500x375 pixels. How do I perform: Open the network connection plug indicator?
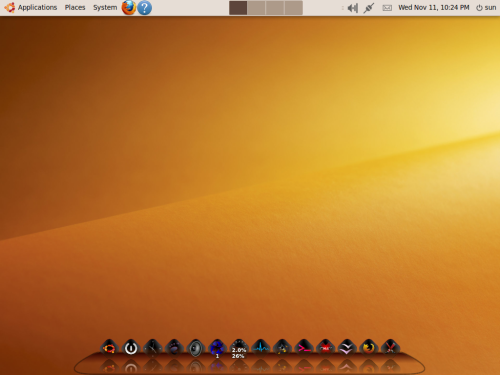pyautogui.click(x=369, y=8)
